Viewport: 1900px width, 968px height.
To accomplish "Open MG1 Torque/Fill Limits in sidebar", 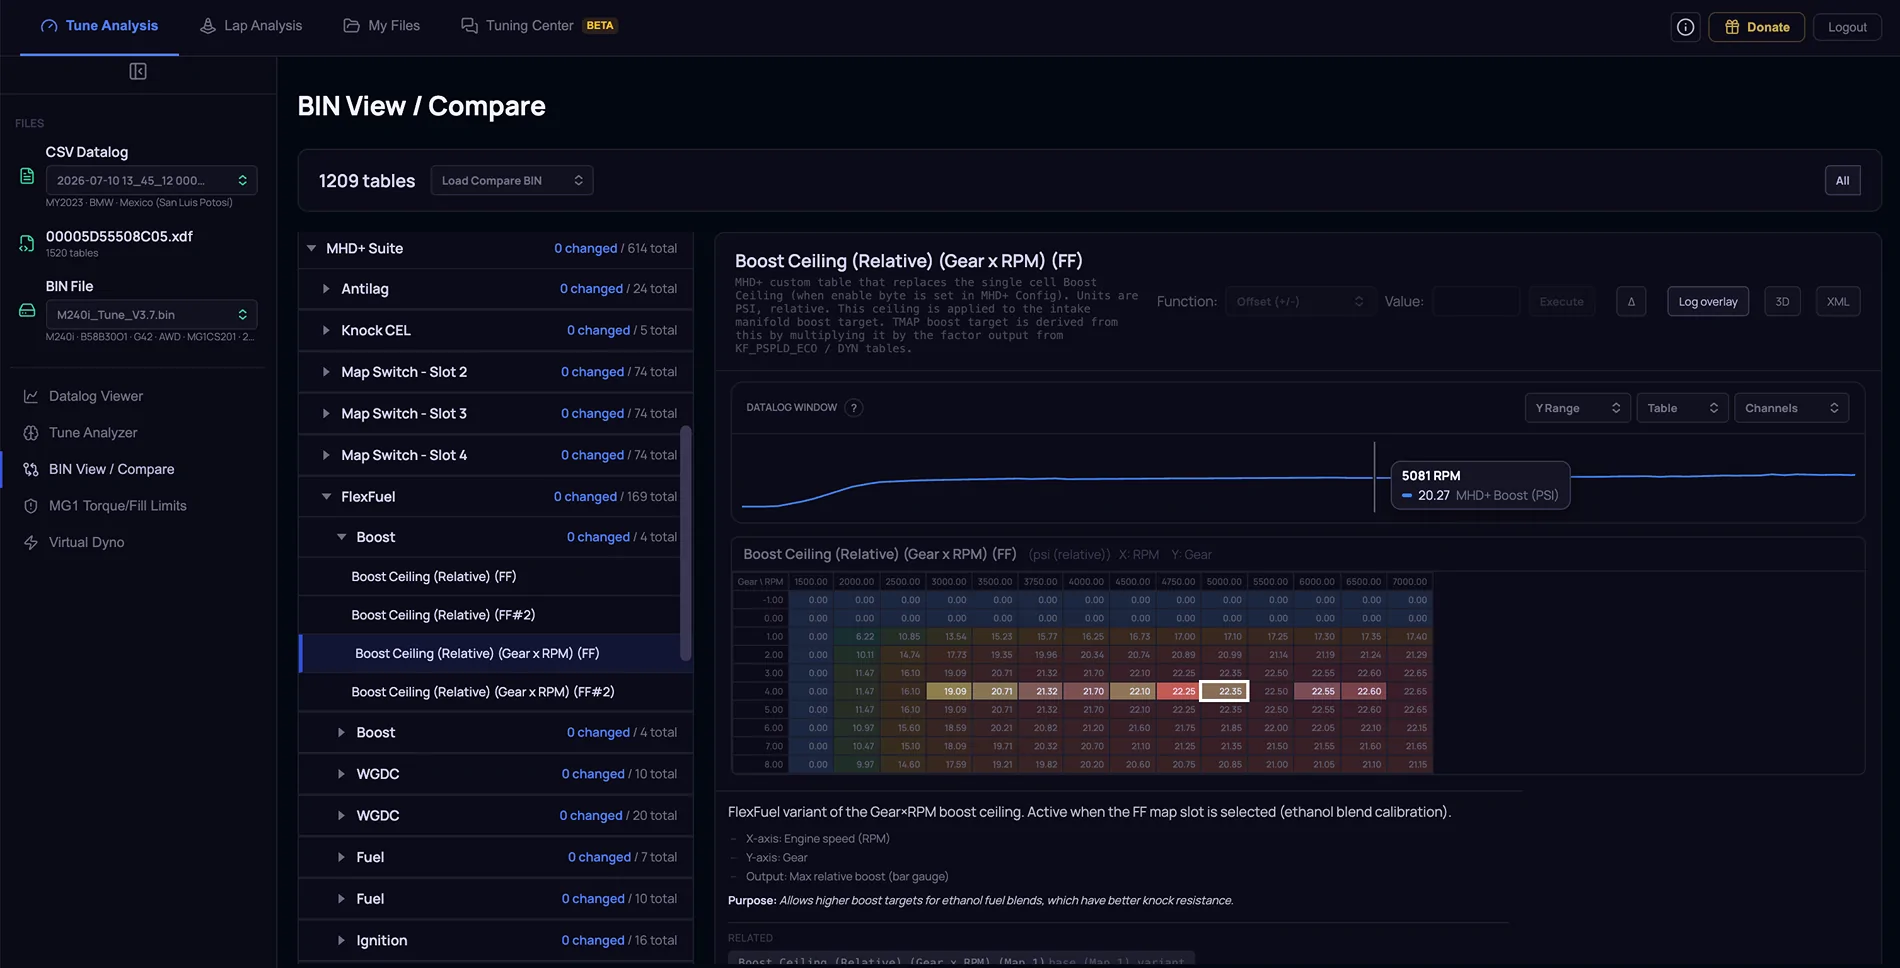I will point(118,506).
